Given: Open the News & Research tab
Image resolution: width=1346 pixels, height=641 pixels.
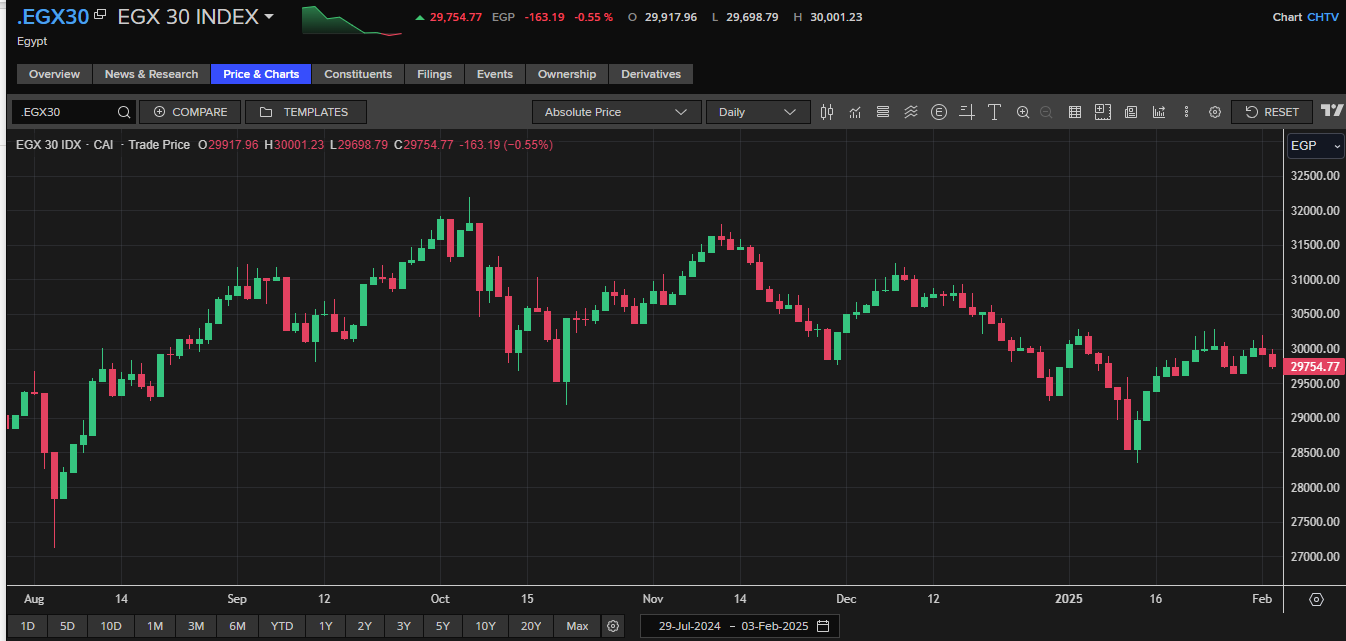Looking at the screenshot, I should pos(151,74).
